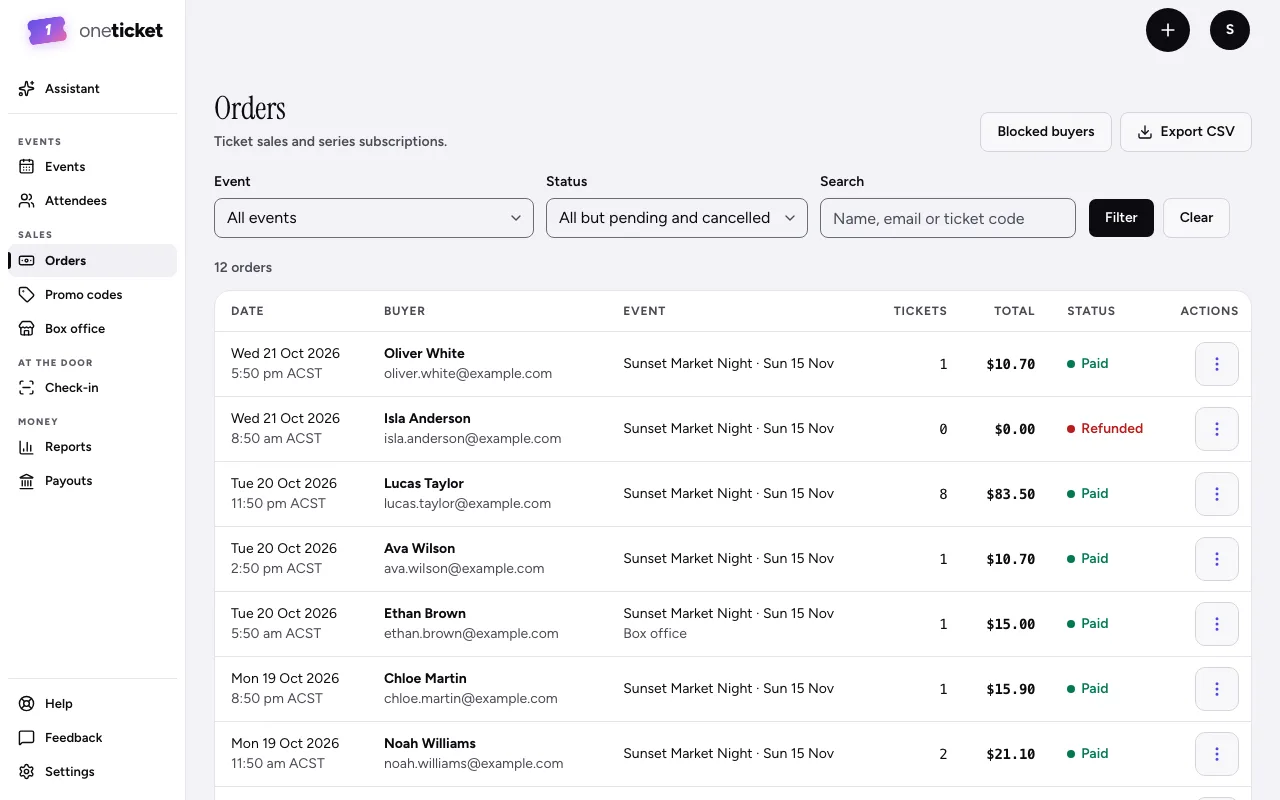Viewport: 1280px width, 800px height.
Task: Apply filters with the Filter button
Action: click(x=1121, y=218)
